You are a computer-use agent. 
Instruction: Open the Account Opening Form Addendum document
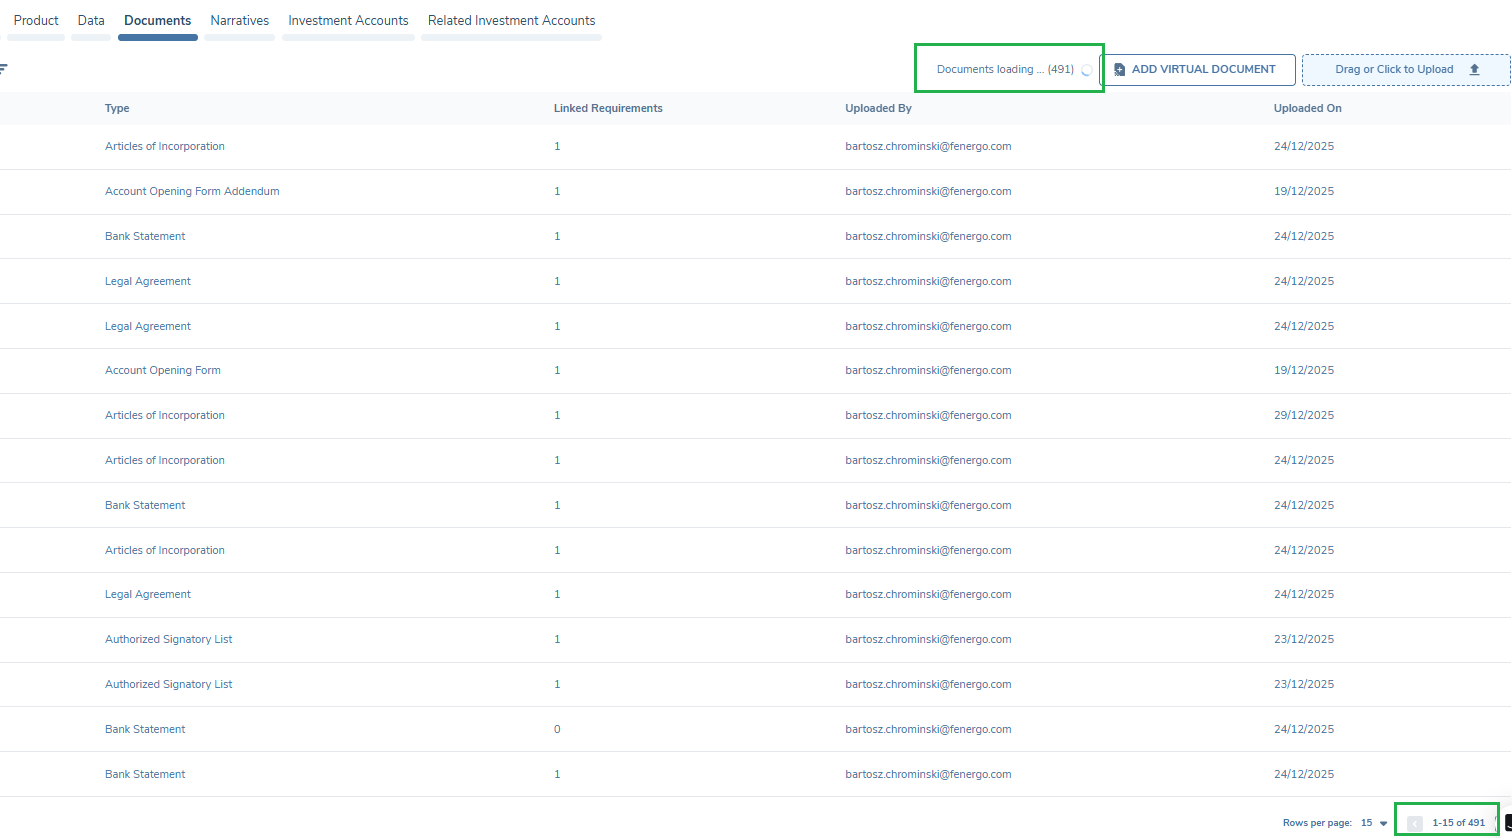pos(192,191)
